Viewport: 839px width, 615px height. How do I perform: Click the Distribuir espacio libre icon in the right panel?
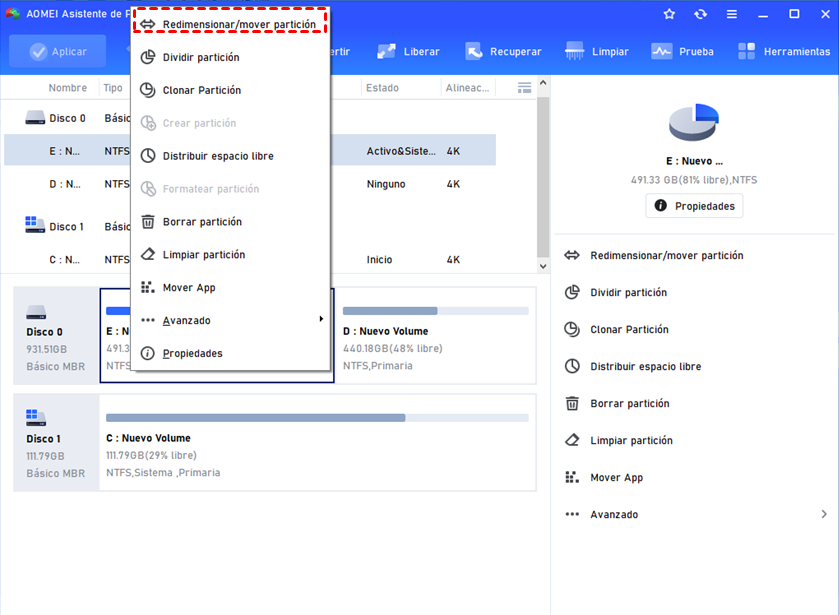tap(572, 366)
